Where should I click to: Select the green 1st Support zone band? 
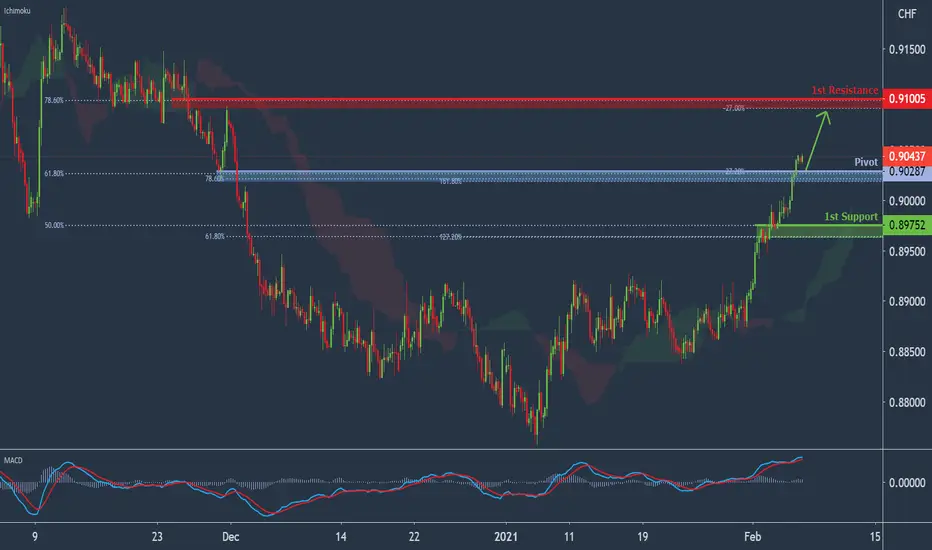click(x=819, y=231)
